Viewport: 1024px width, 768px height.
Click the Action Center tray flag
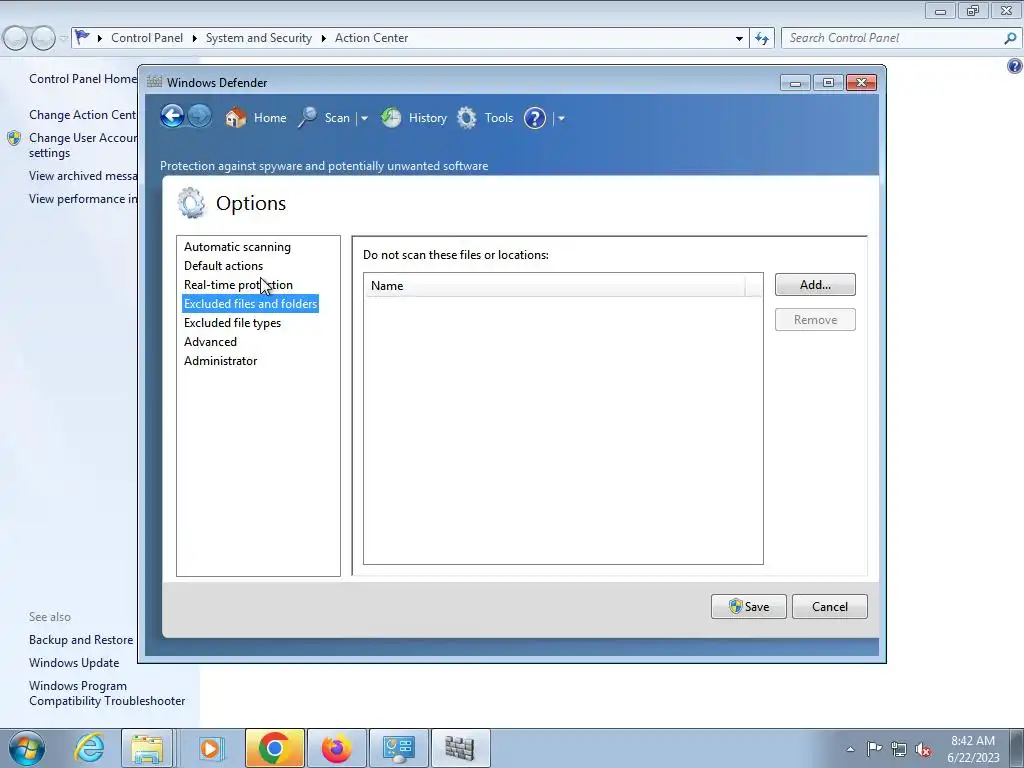[x=874, y=749]
